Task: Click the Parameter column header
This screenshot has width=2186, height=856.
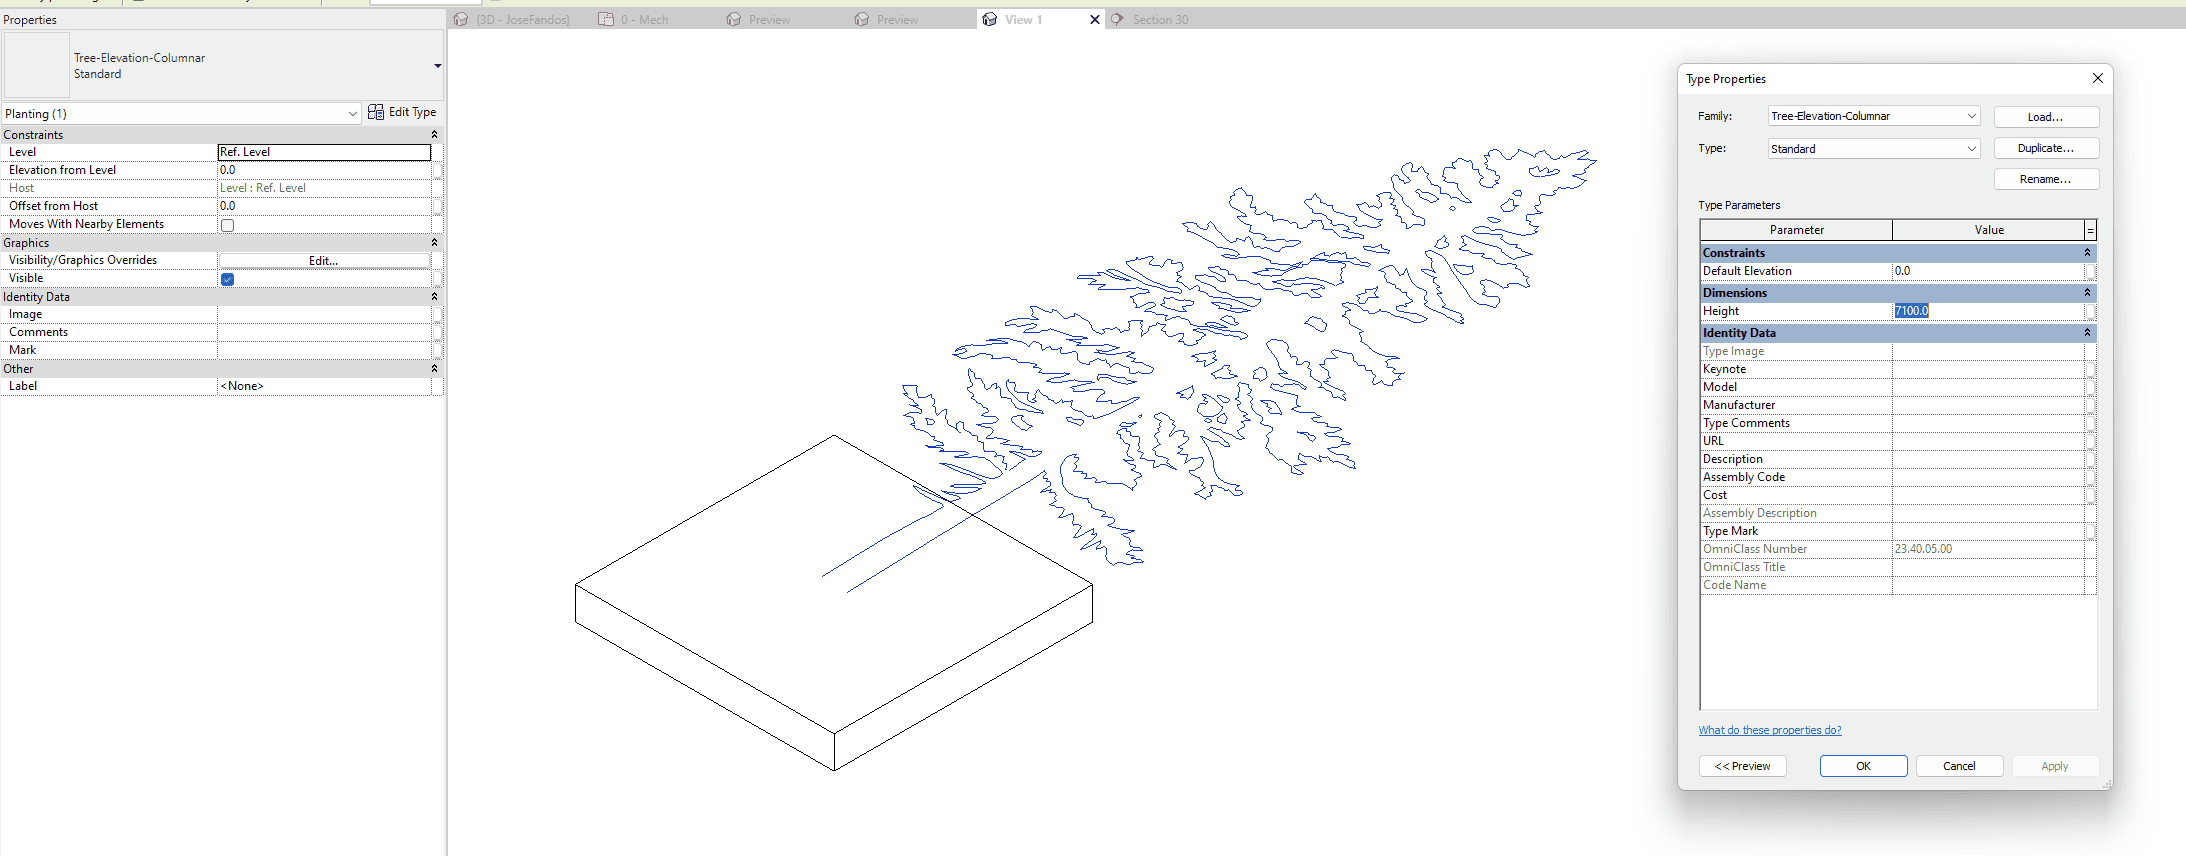Action: coord(1796,230)
